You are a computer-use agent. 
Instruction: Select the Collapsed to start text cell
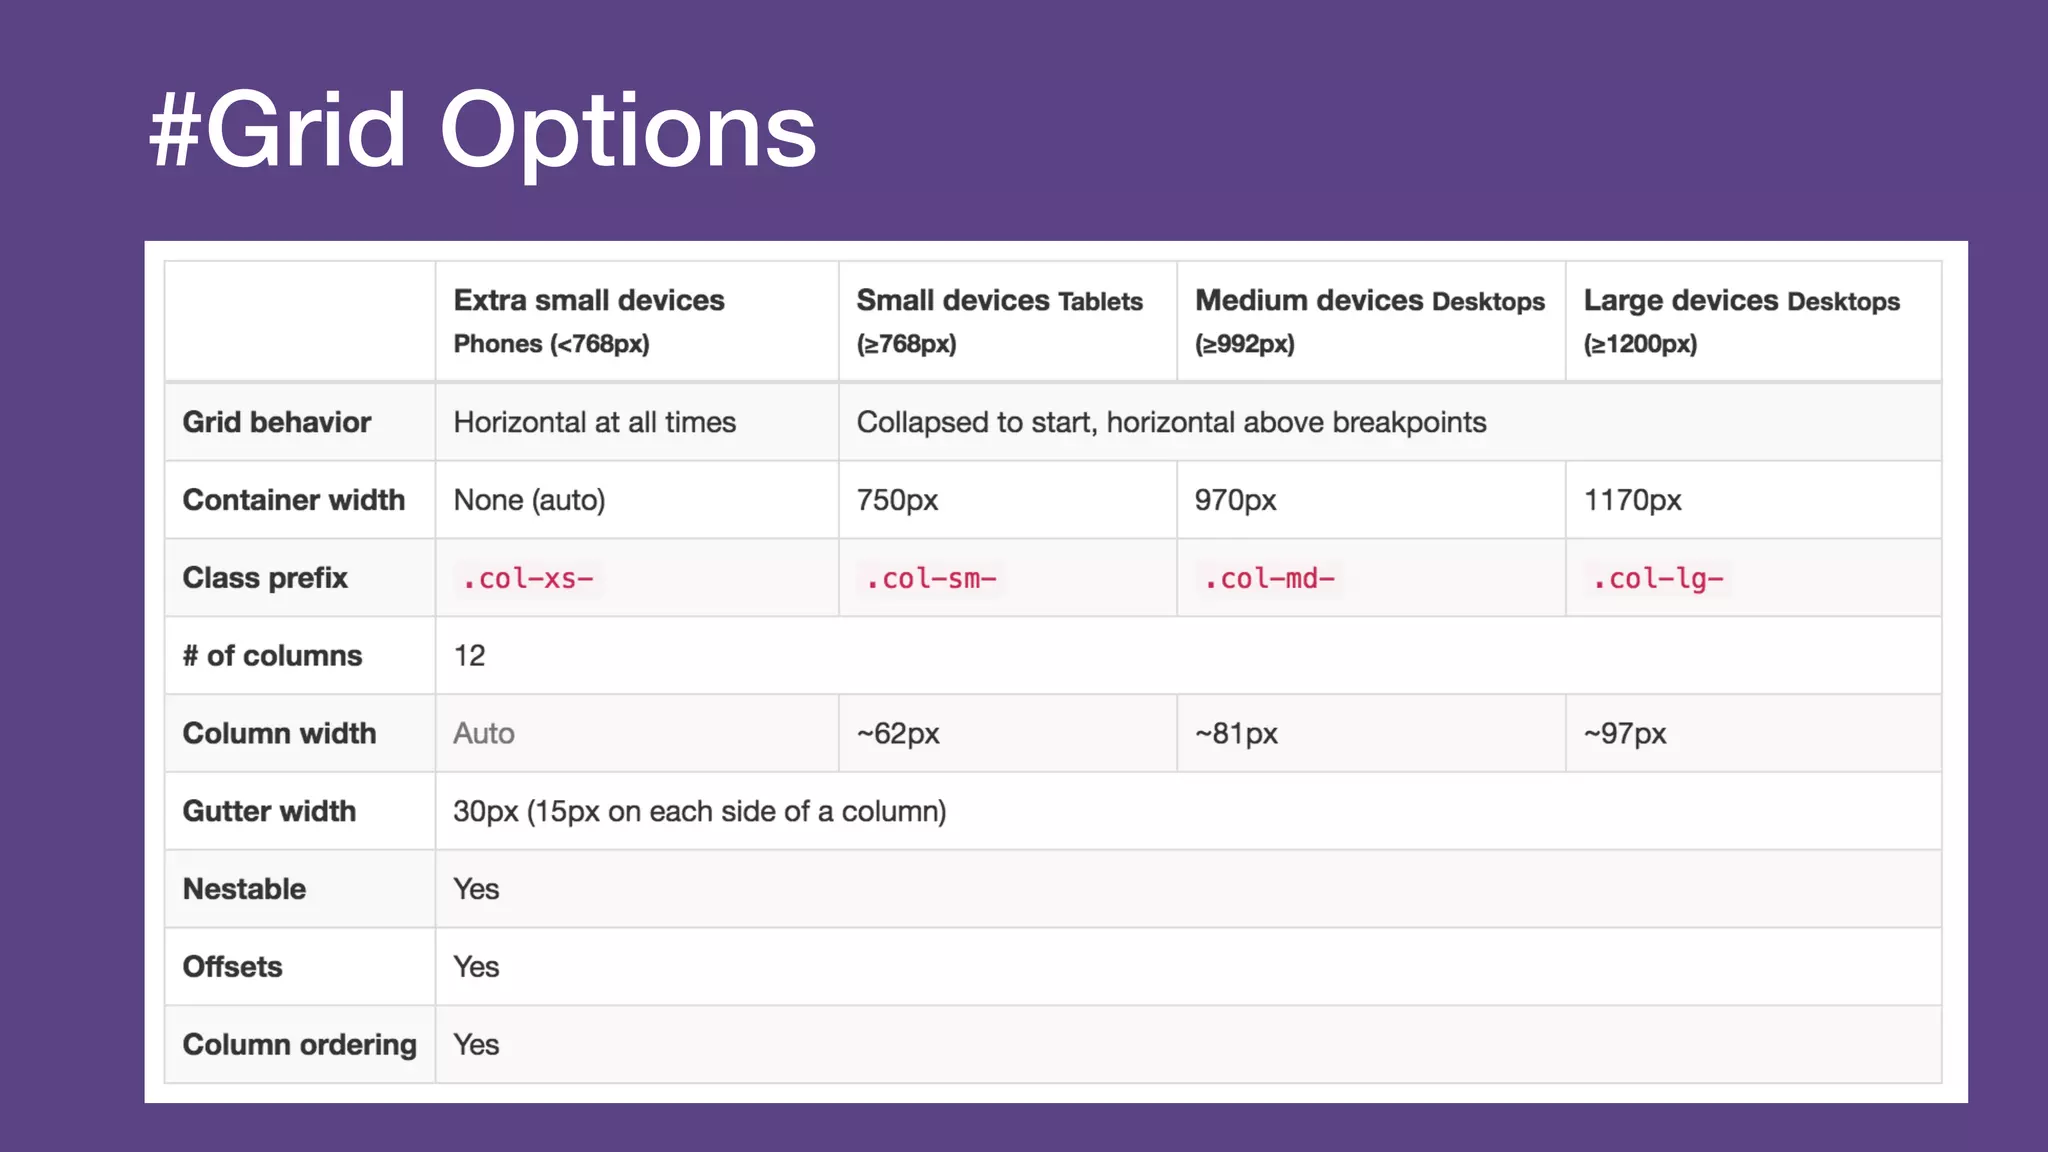[1170, 422]
